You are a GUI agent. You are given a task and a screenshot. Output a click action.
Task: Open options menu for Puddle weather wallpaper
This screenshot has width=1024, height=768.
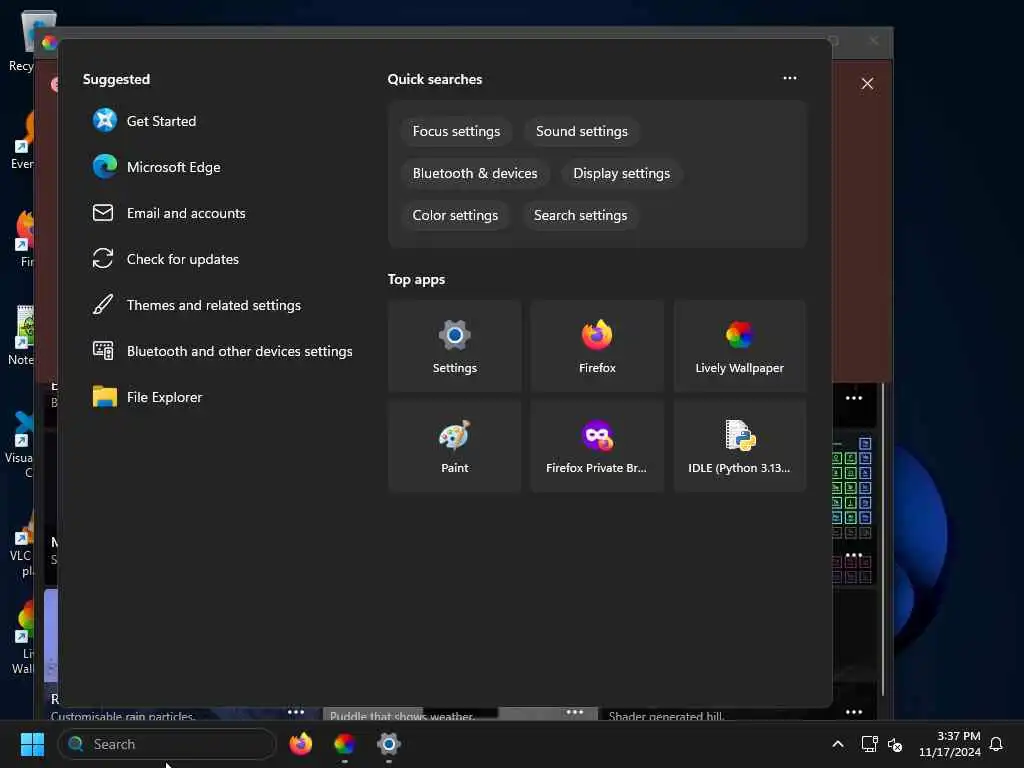(575, 712)
